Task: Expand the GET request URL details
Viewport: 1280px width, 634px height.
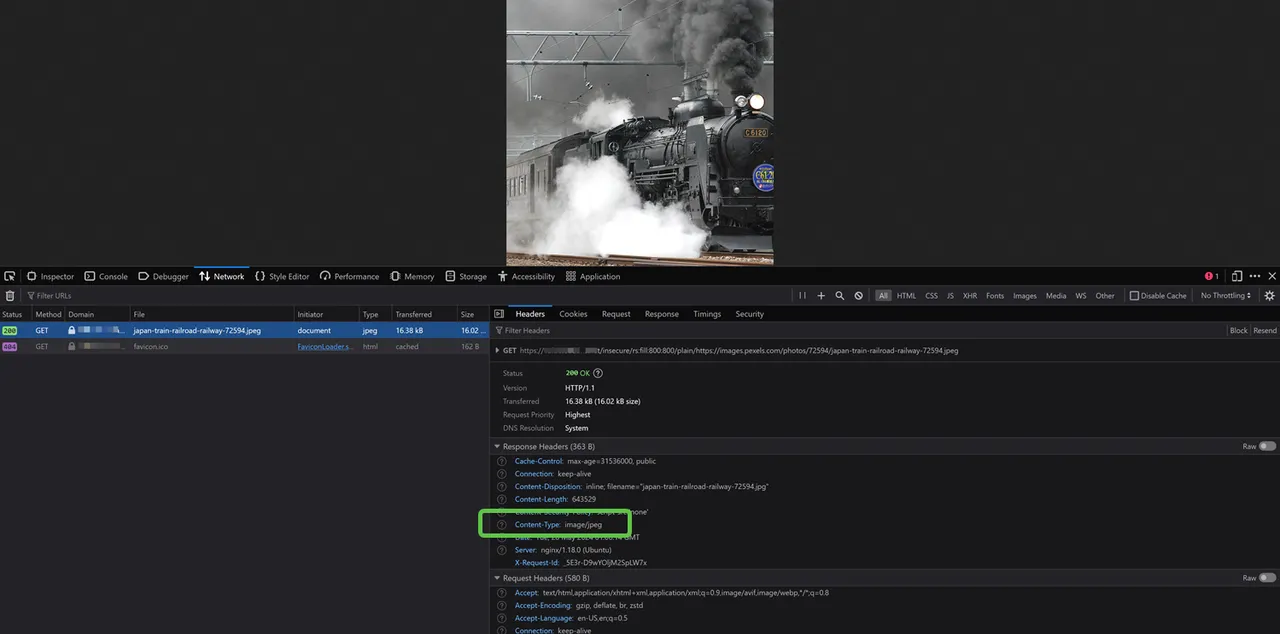Action: [x=498, y=351]
